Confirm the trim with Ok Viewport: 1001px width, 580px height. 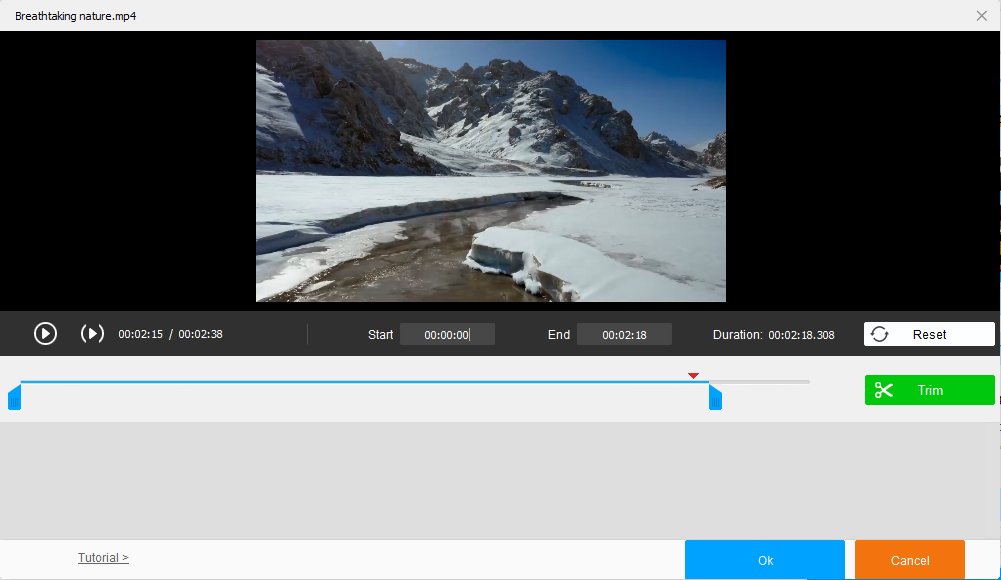coord(764,560)
